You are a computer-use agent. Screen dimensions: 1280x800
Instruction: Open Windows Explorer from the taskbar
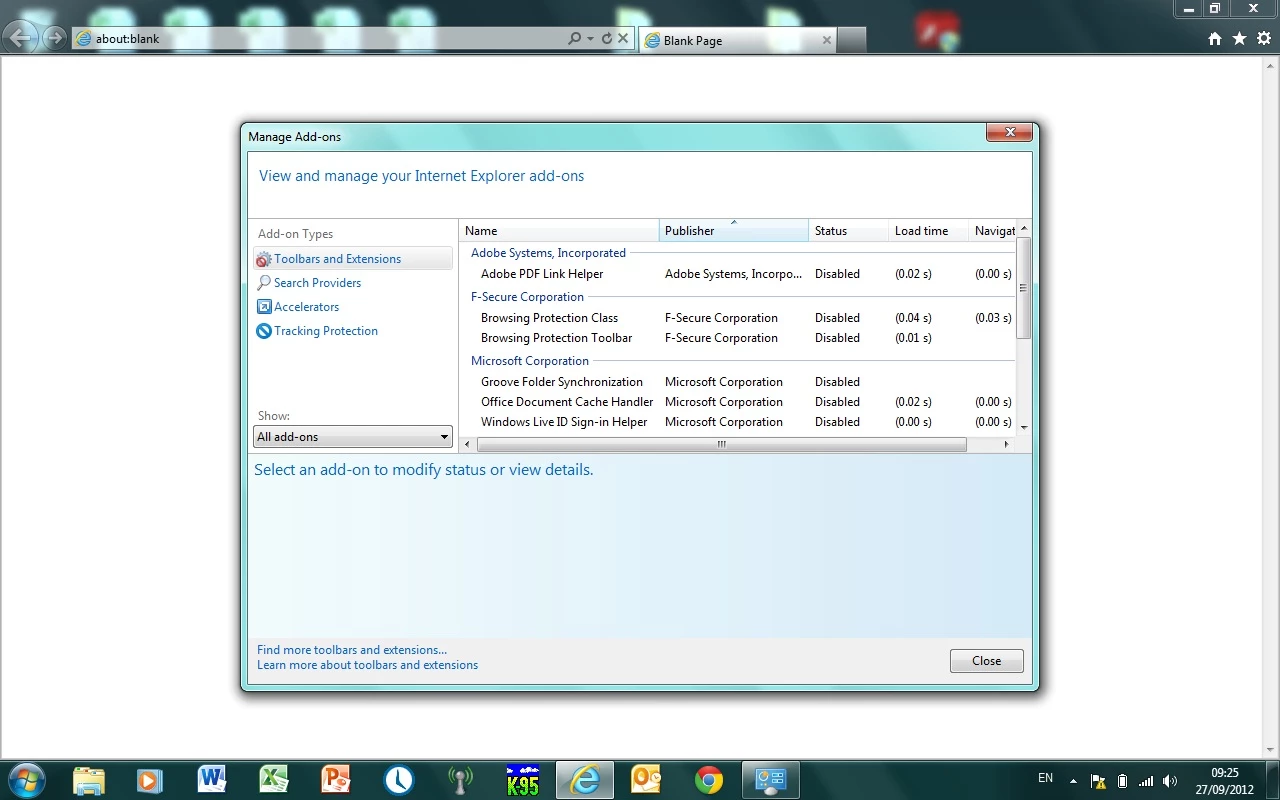click(x=89, y=780)
